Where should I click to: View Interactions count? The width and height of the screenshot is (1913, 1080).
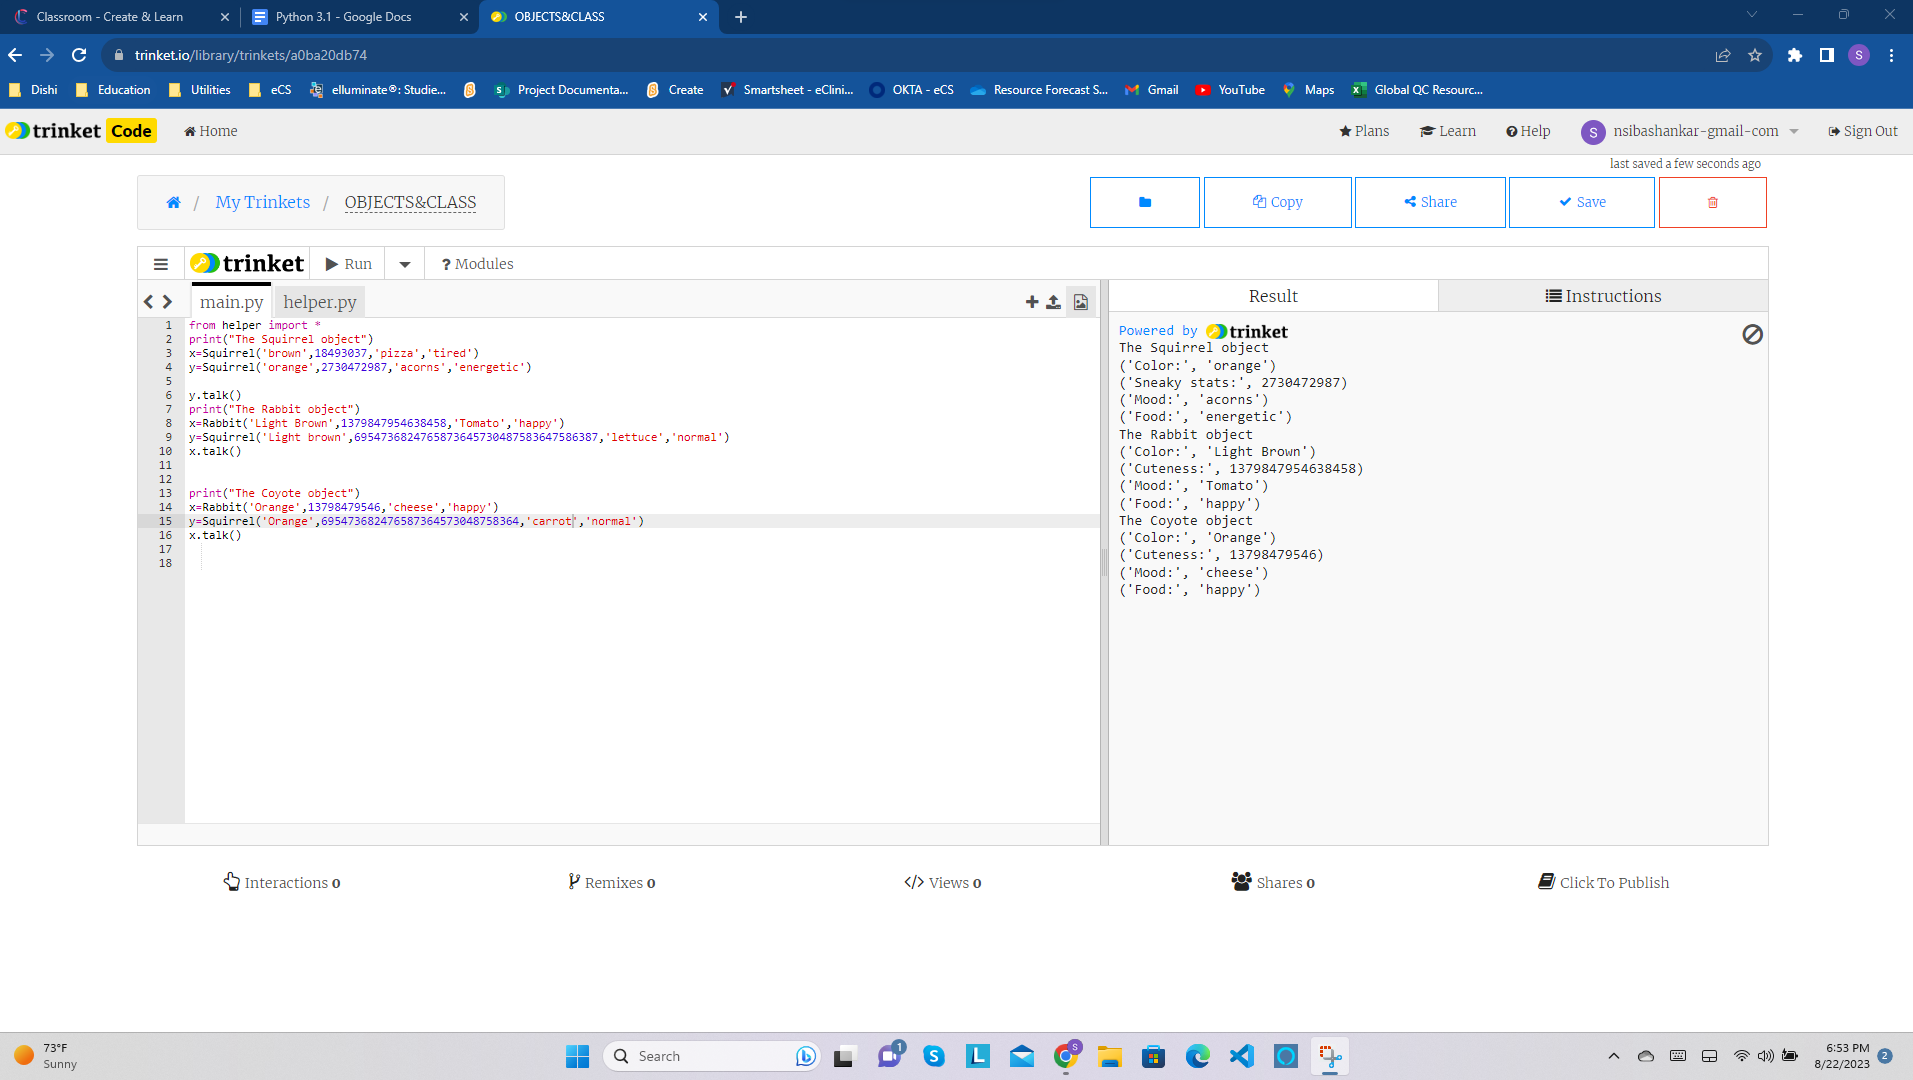[282, 882]
